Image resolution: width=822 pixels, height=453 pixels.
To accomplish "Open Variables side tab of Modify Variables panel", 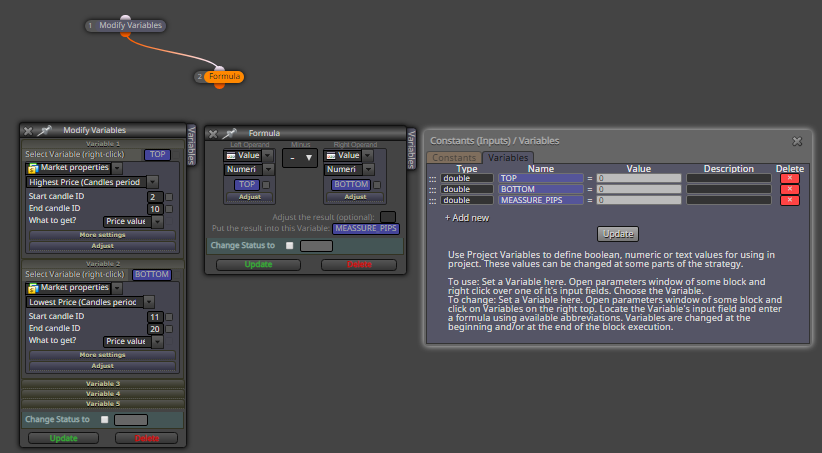I will [x=191, y=145].
